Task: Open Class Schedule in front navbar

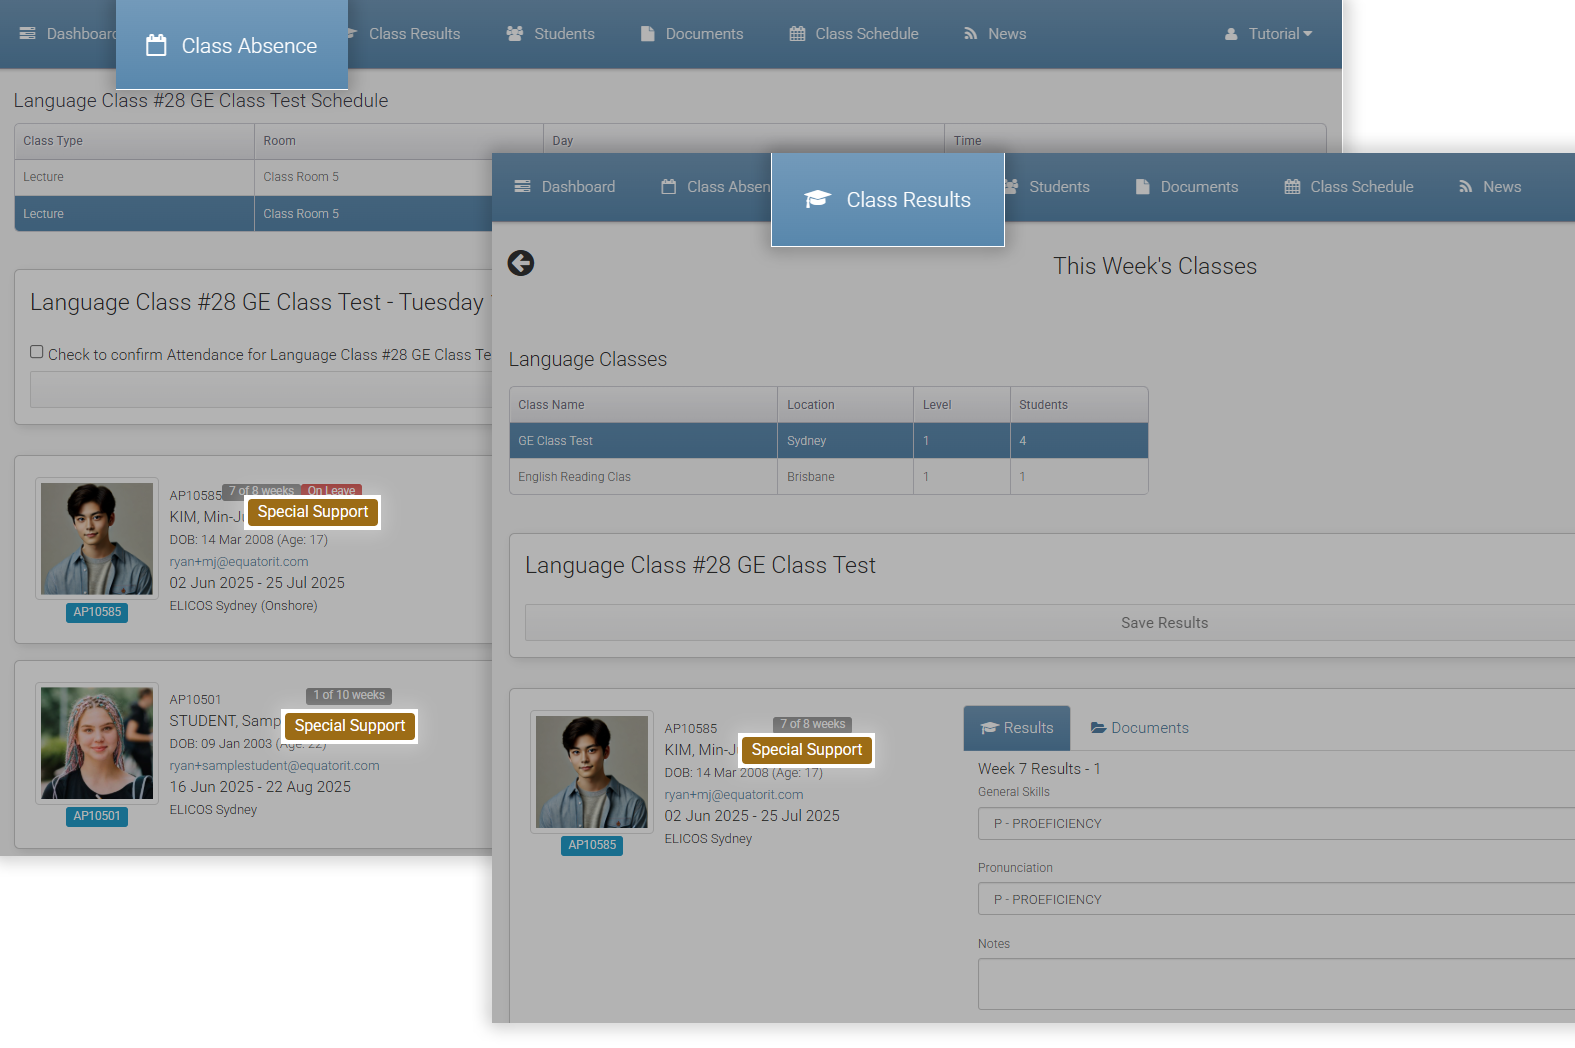Action: point(1348,187)
